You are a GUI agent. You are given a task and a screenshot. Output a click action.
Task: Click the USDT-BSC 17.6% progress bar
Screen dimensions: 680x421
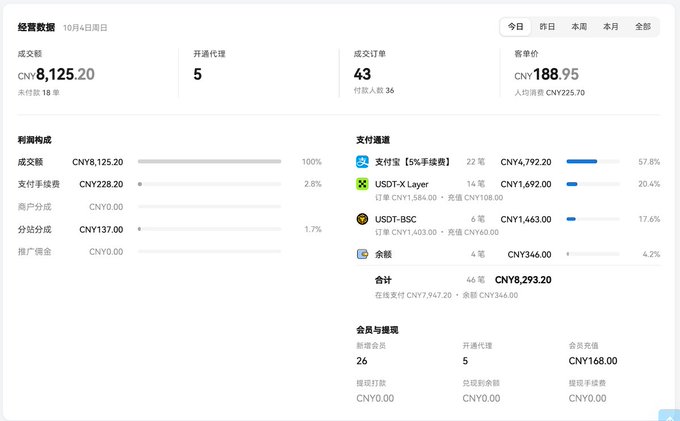[593, 219]
